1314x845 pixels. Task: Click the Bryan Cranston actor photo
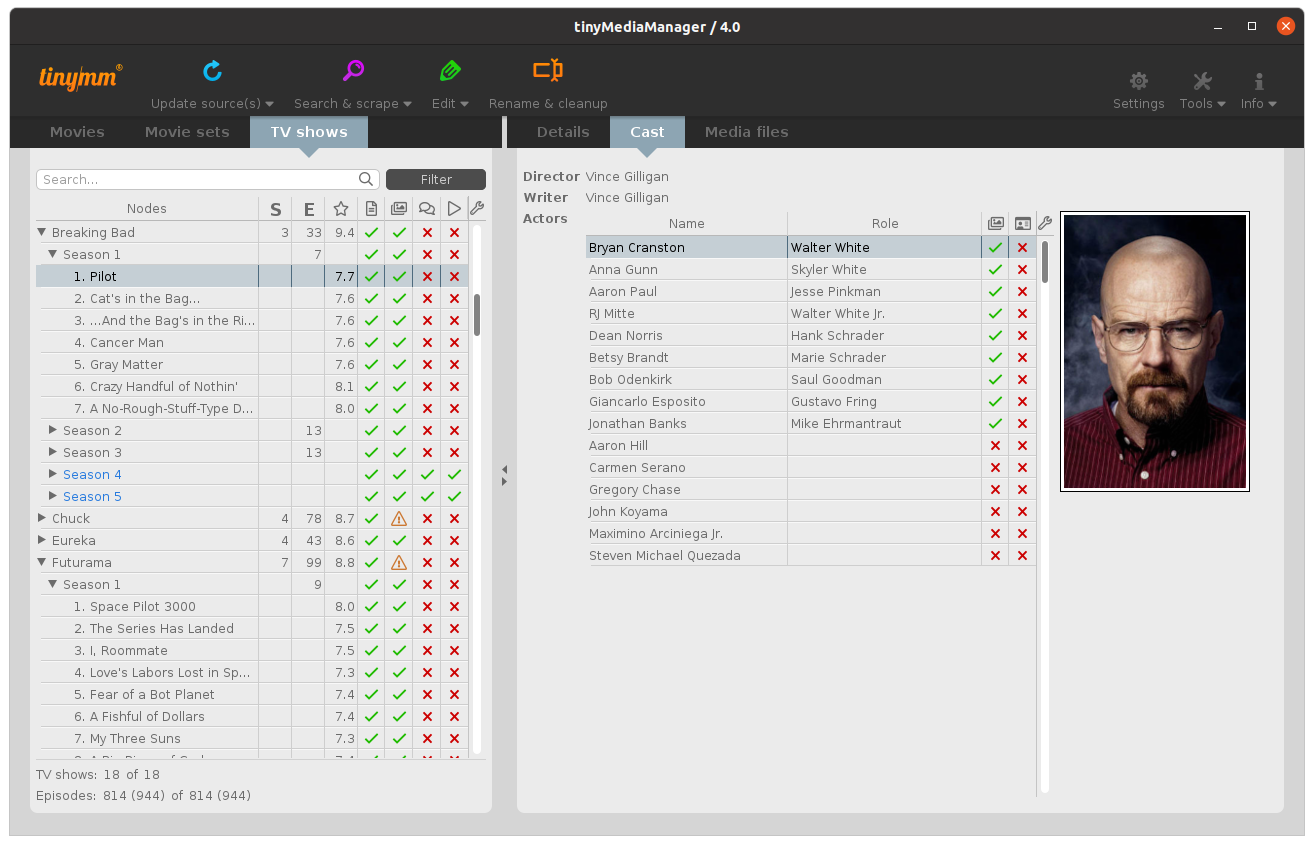tap(1154, 352)
